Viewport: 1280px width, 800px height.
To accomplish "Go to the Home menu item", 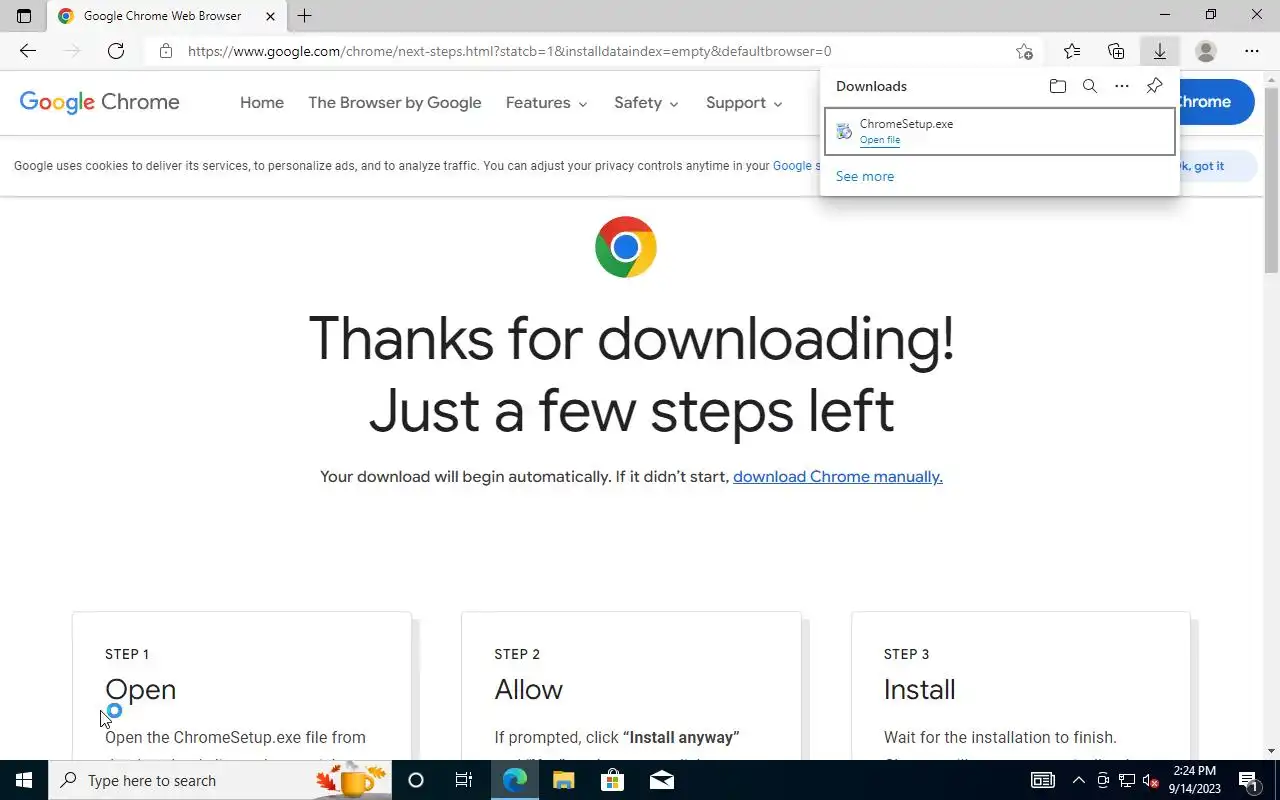I will tap(262, 103).
